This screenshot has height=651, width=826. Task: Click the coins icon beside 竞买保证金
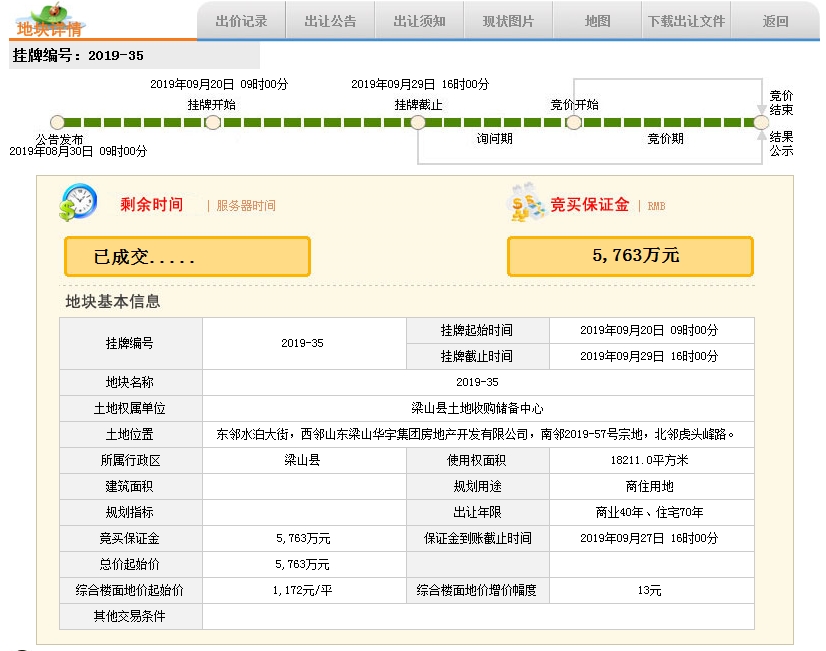point(526,202)
